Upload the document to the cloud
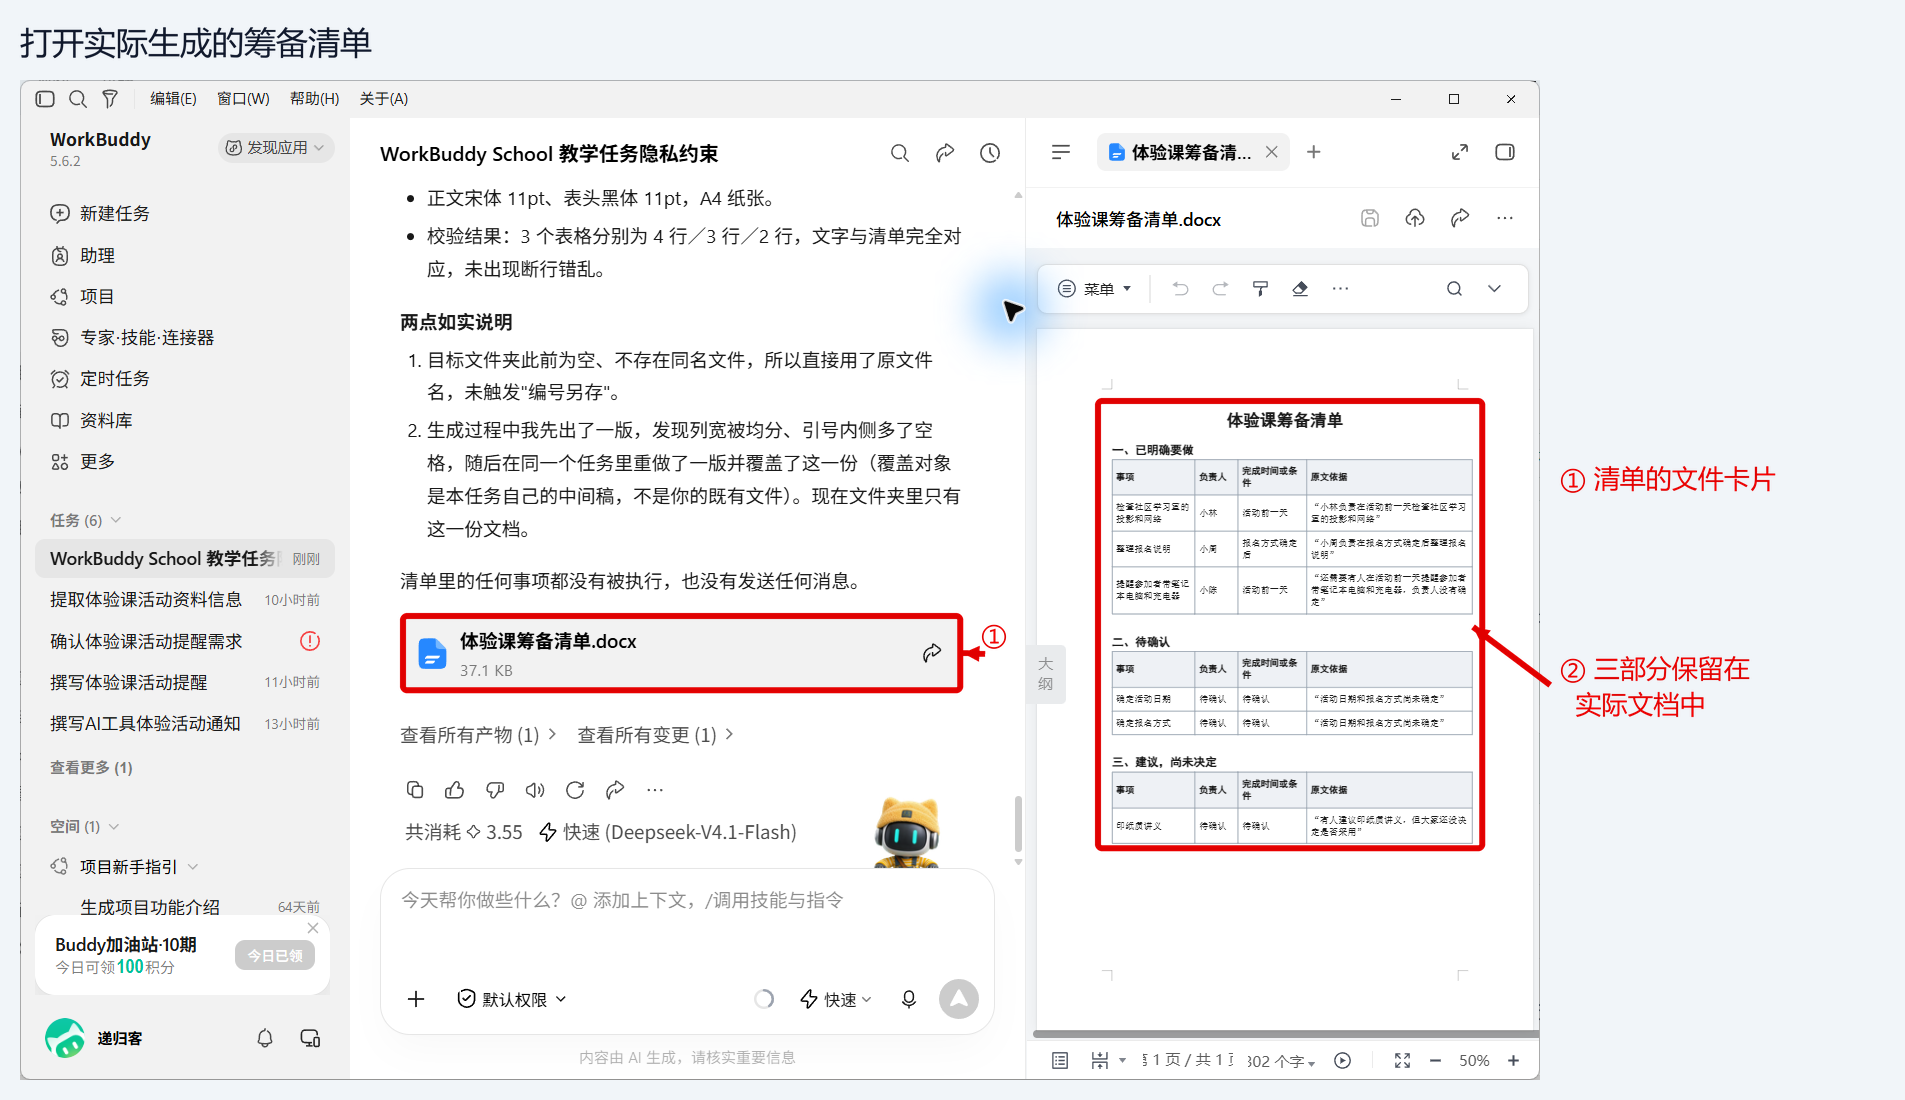1905x1100 pixels. coord(1415,218)
